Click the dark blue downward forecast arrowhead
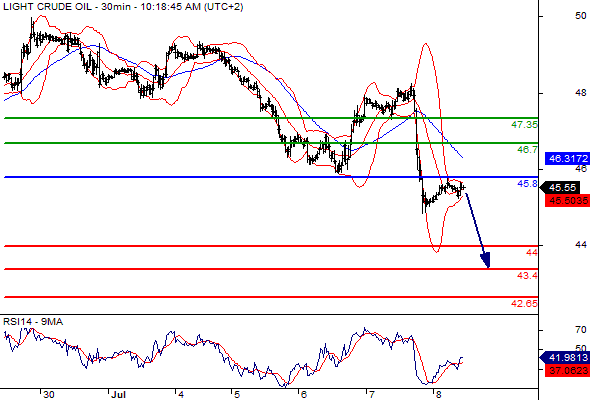The width and height of the screenshot is (590, 400). point(485,260)
